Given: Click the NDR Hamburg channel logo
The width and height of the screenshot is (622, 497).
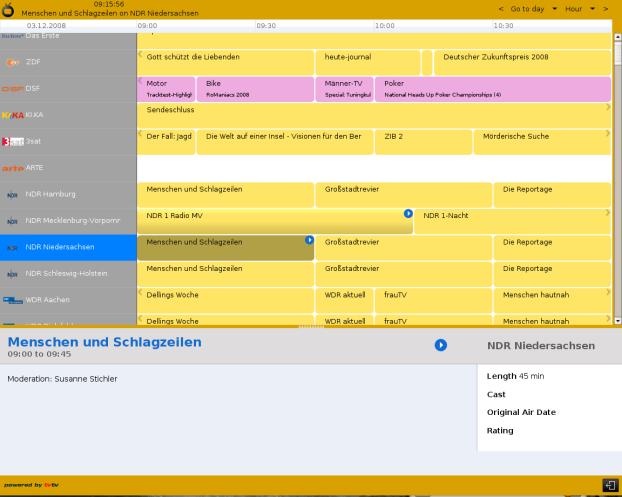Looking at the screenshot, I should [x=12, y=195].
